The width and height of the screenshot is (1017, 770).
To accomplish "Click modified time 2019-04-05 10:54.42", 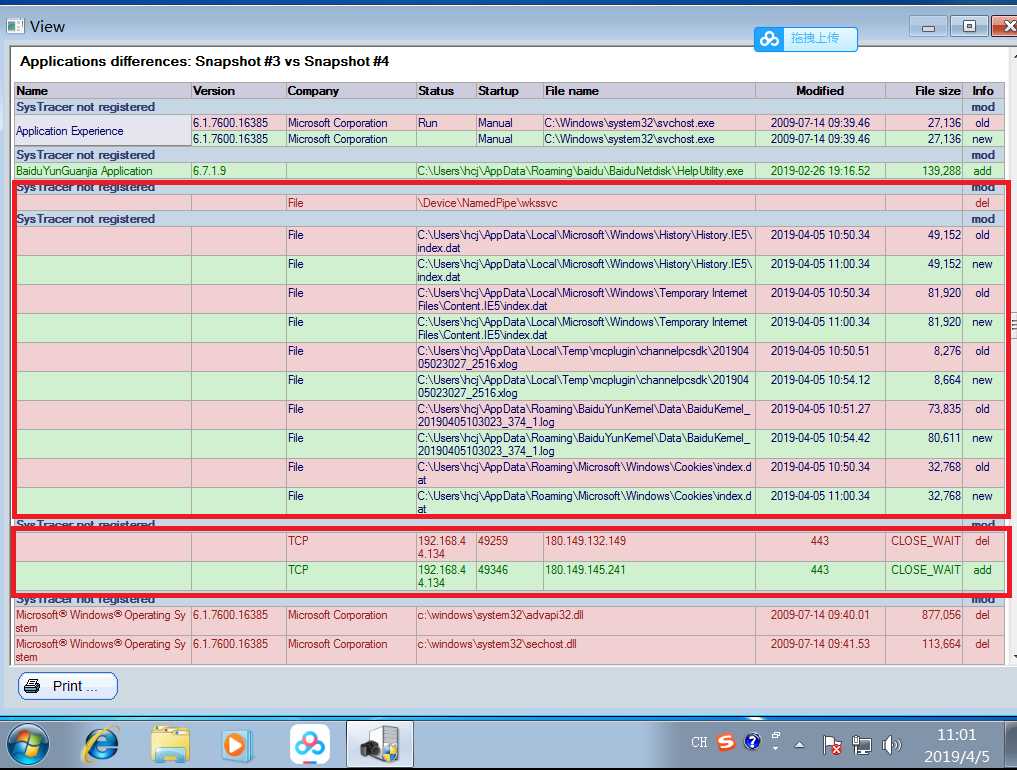I will pos(820,439).
